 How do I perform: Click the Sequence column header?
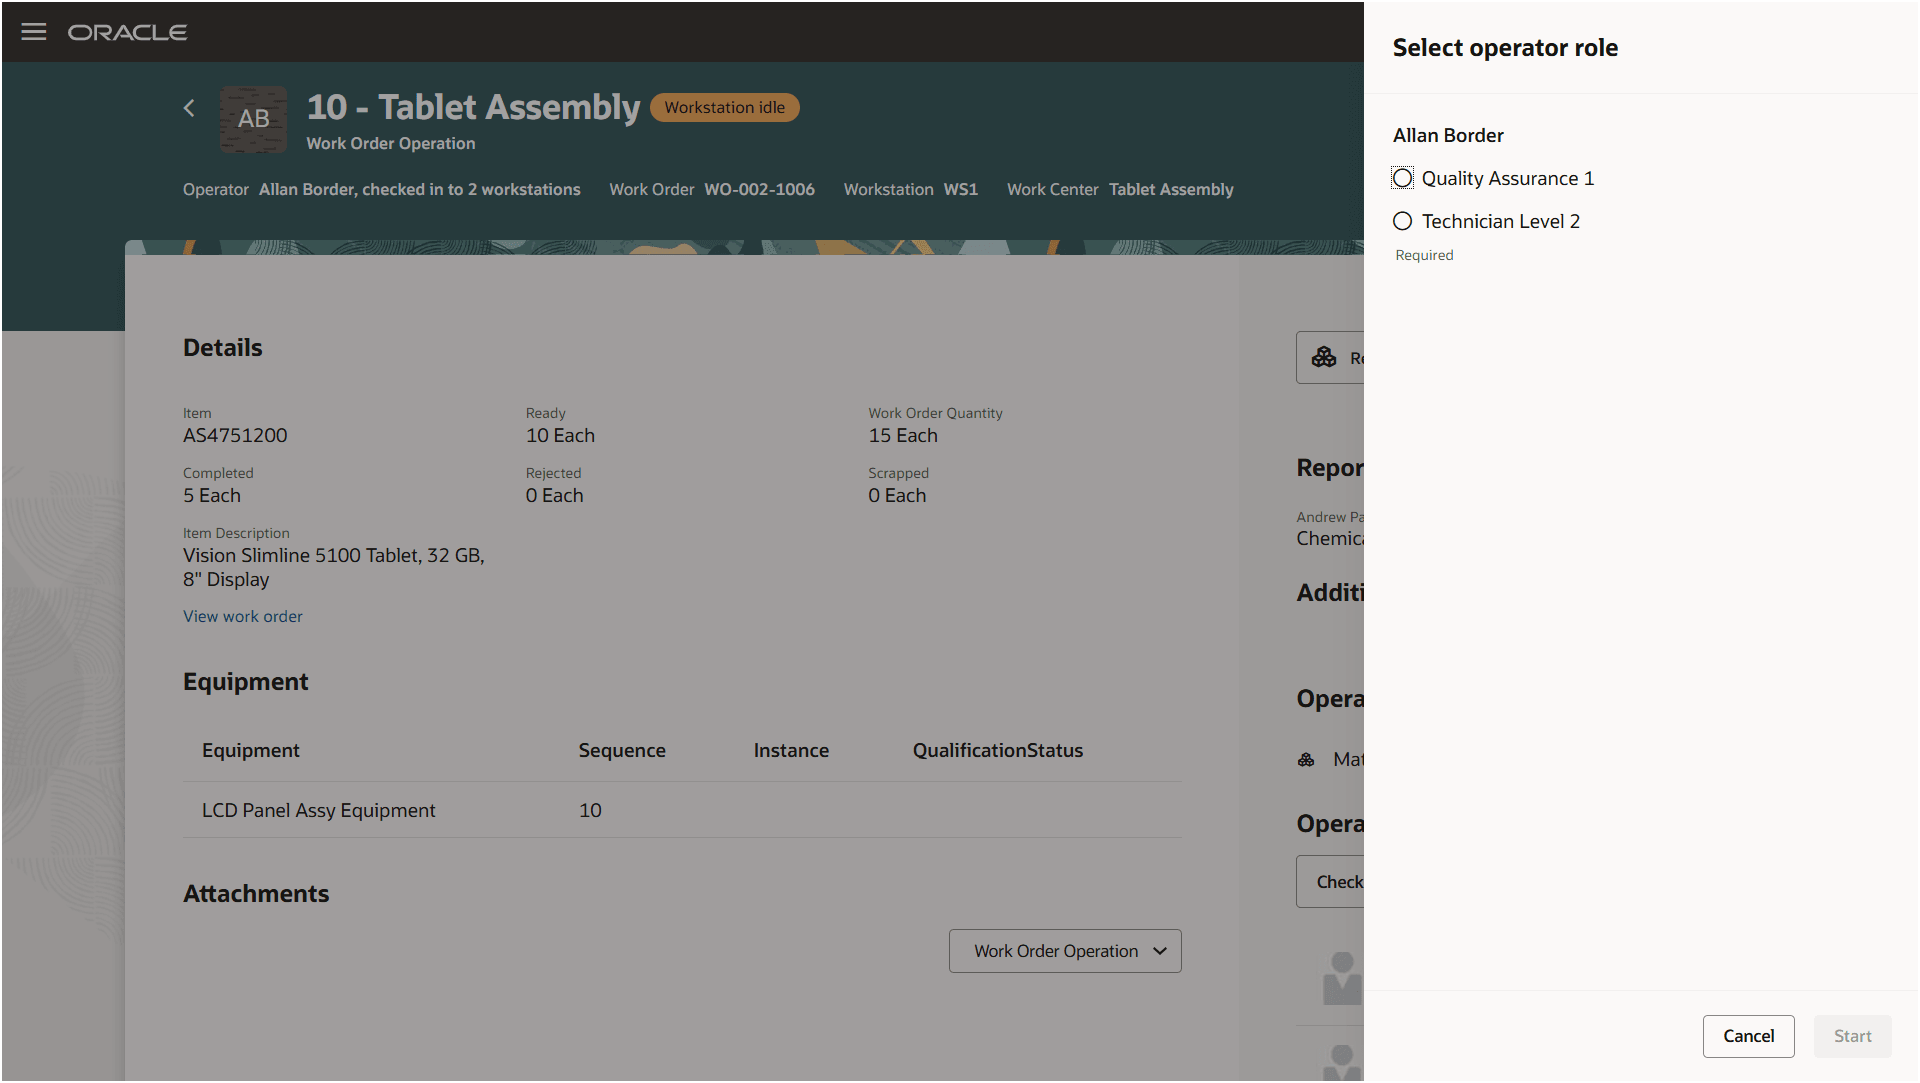(622, 751)
